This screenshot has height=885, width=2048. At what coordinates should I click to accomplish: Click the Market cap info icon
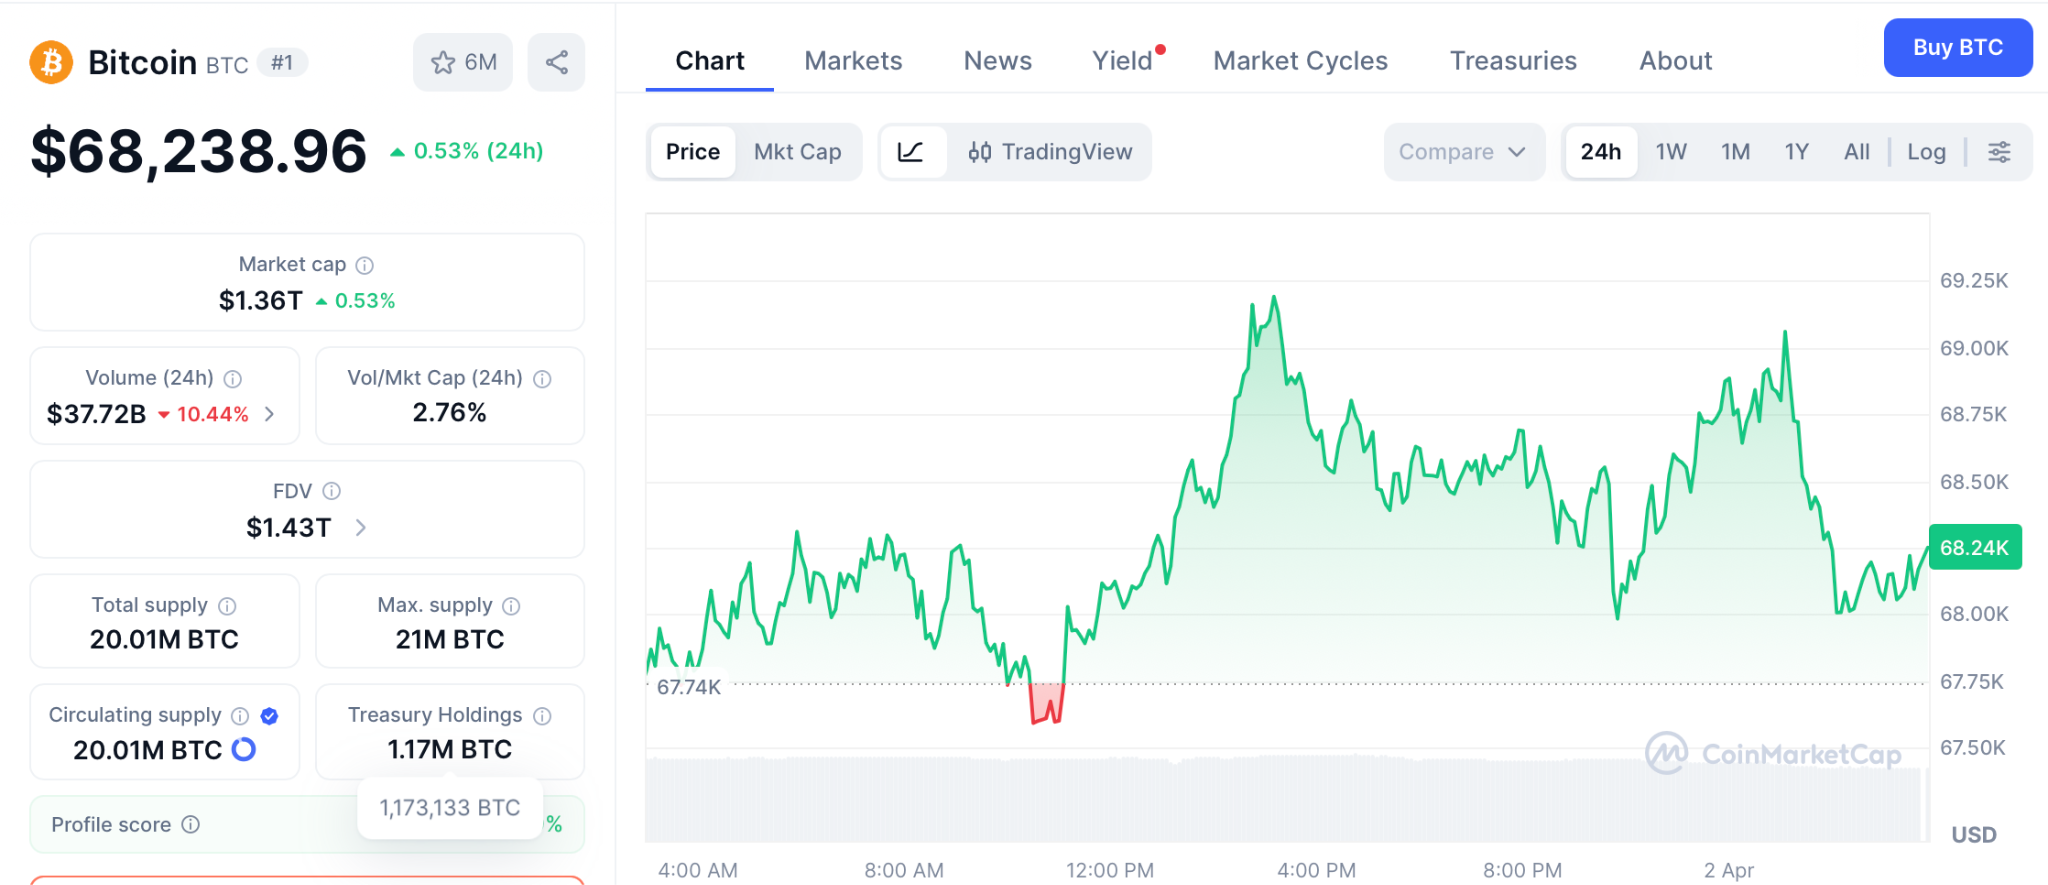[x=365, y=265]
